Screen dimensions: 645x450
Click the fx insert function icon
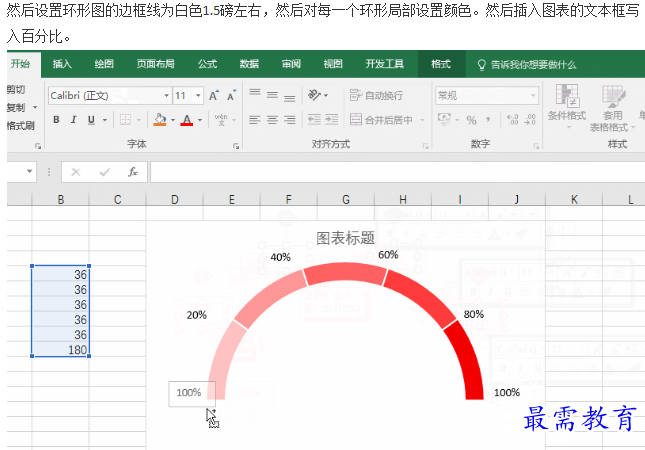click(132, 172)
